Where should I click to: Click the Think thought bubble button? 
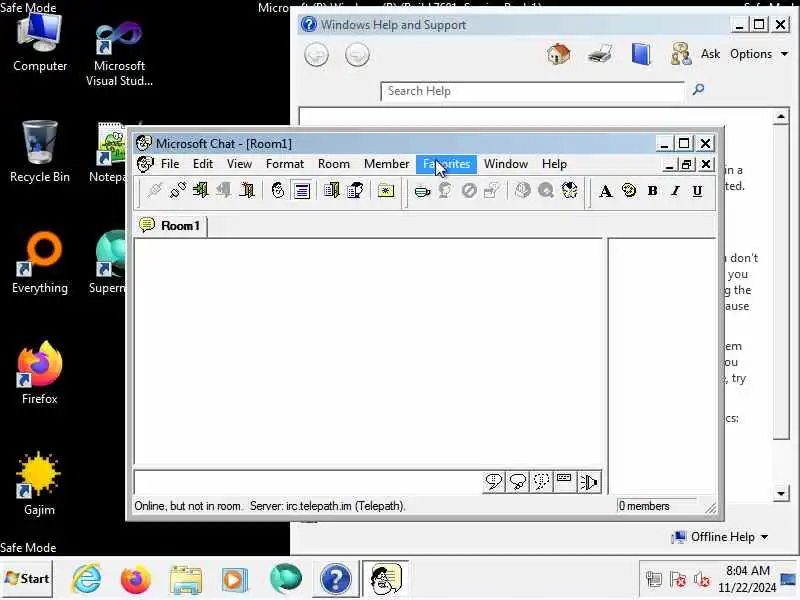coord(517,482)
